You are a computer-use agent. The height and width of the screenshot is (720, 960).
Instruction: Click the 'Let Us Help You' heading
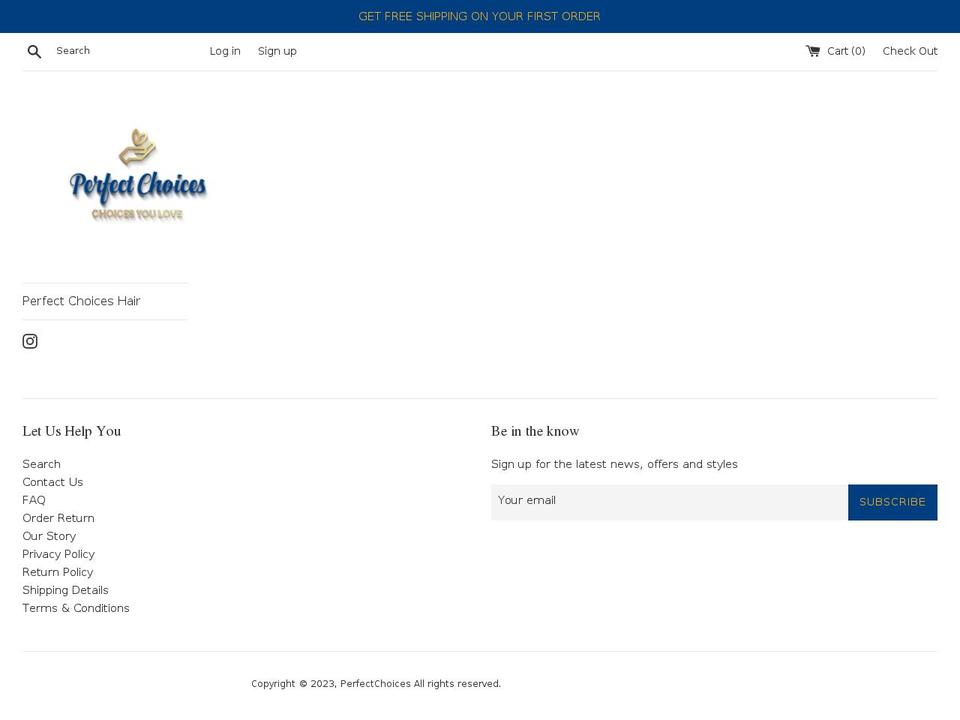click(x=72, y=431)
